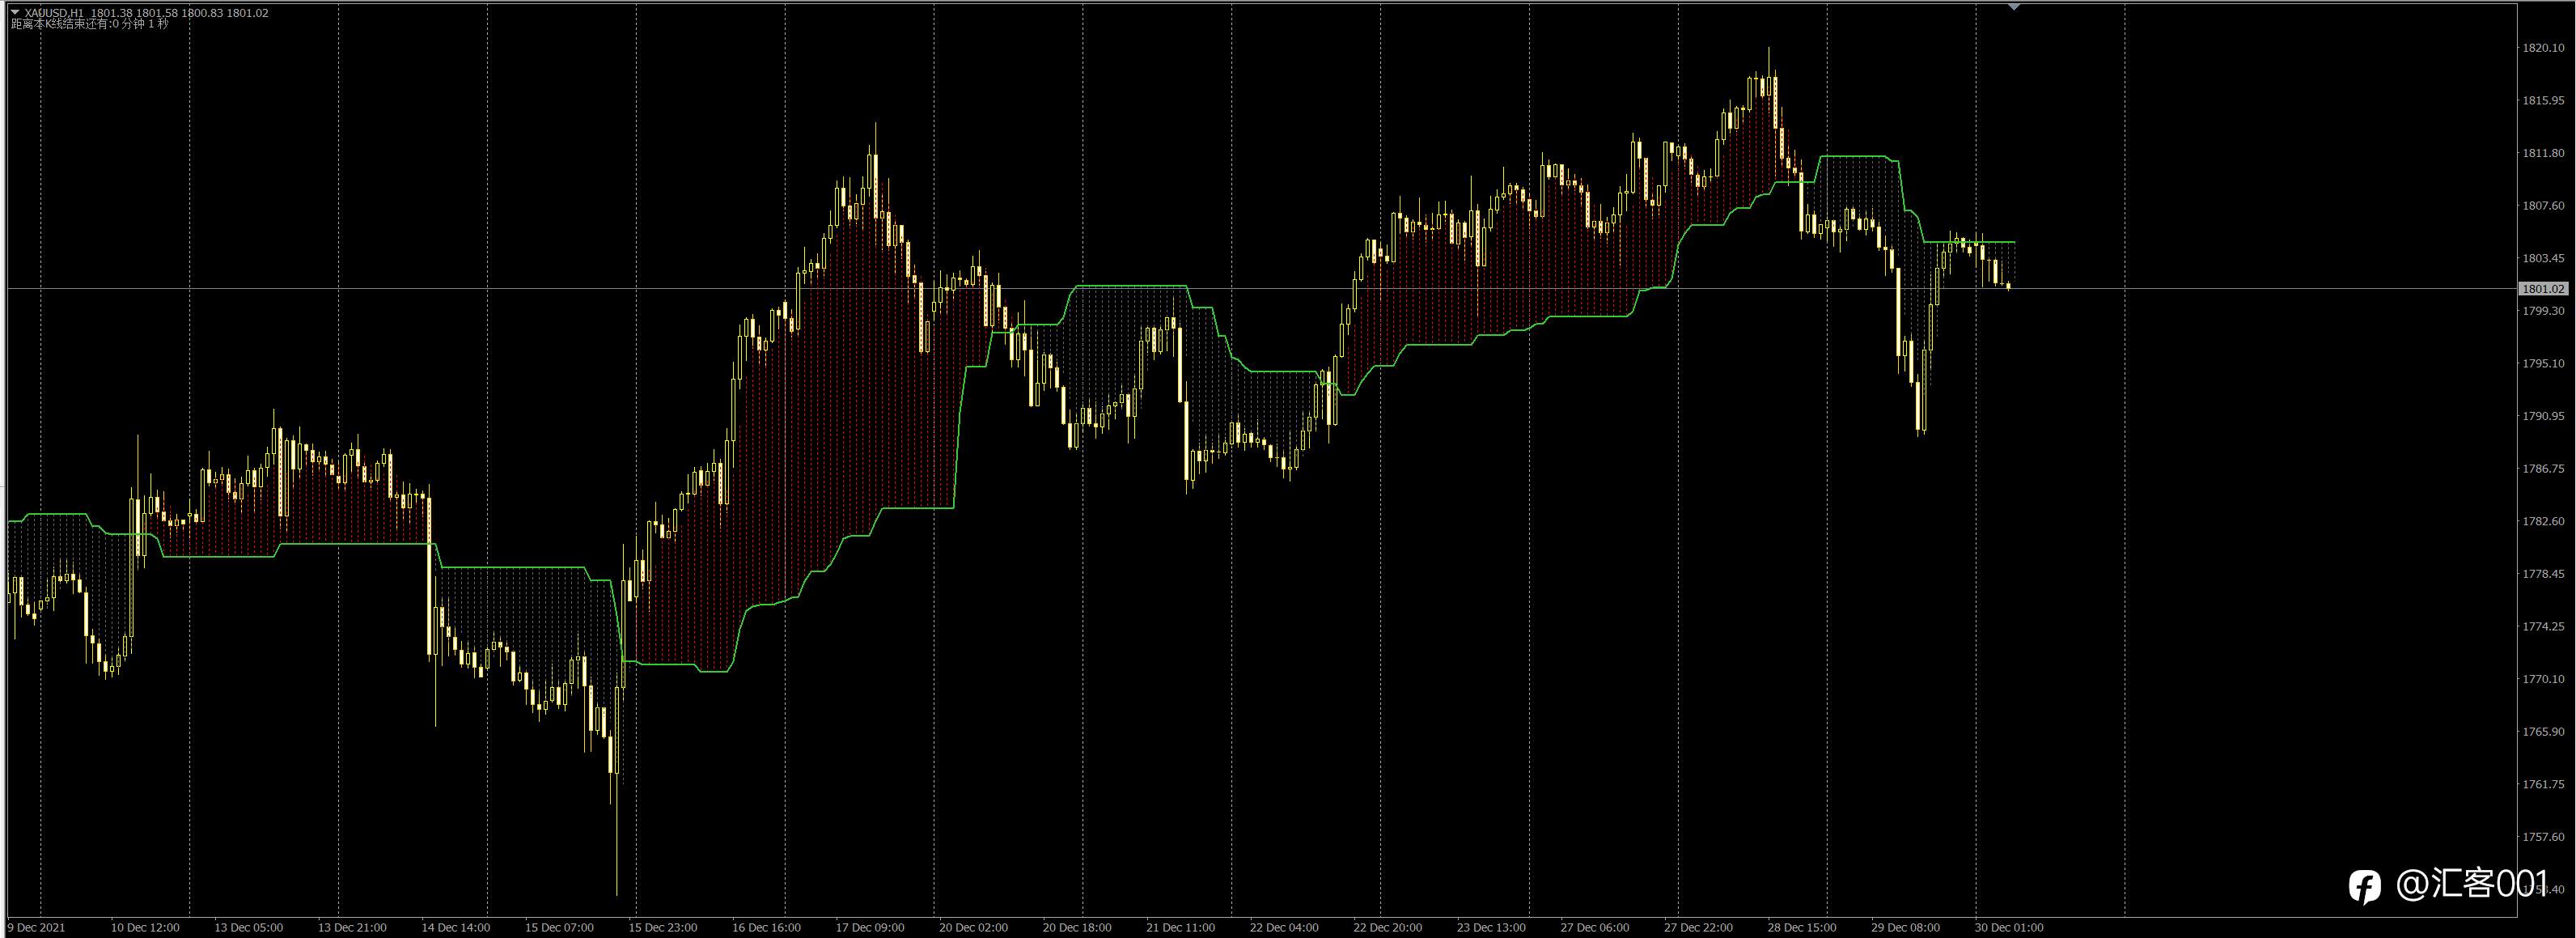Click price scale value 1790.95
The height and width of the screenshot is (938, 2576).
tap(2542, 416)
